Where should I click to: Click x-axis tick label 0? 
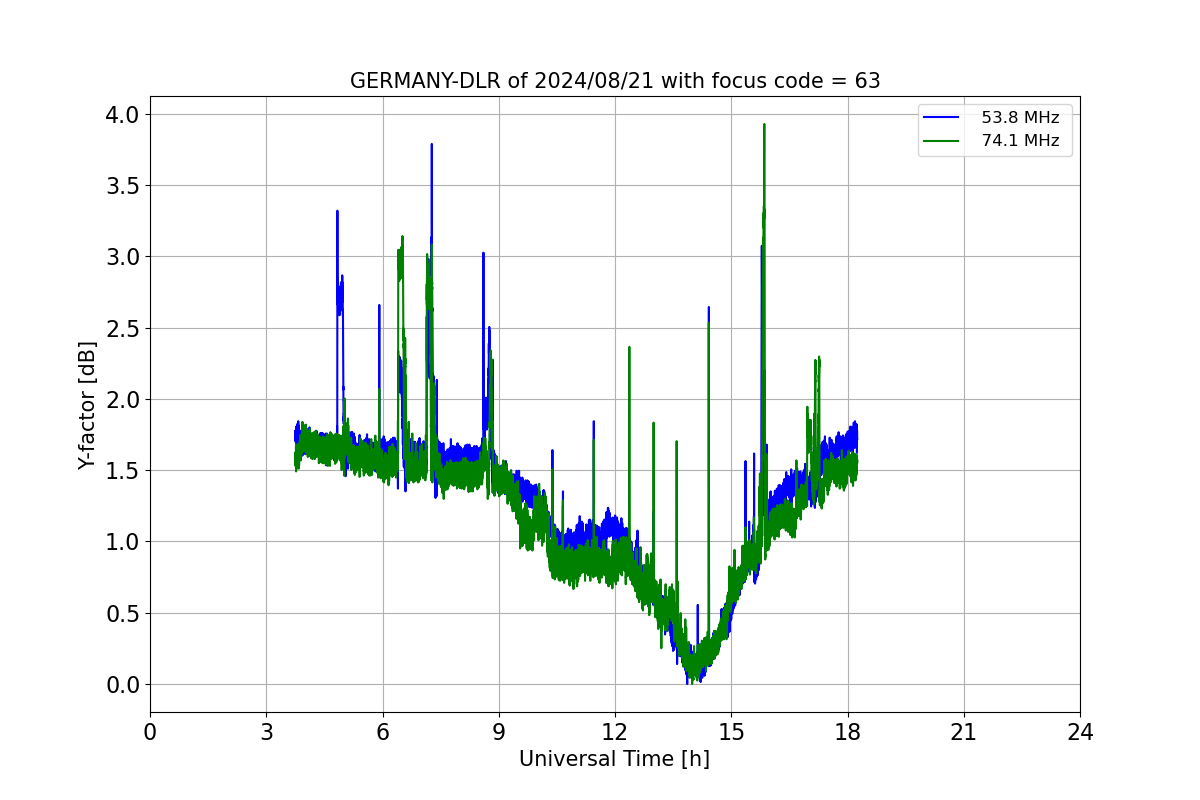pos(150,732)
